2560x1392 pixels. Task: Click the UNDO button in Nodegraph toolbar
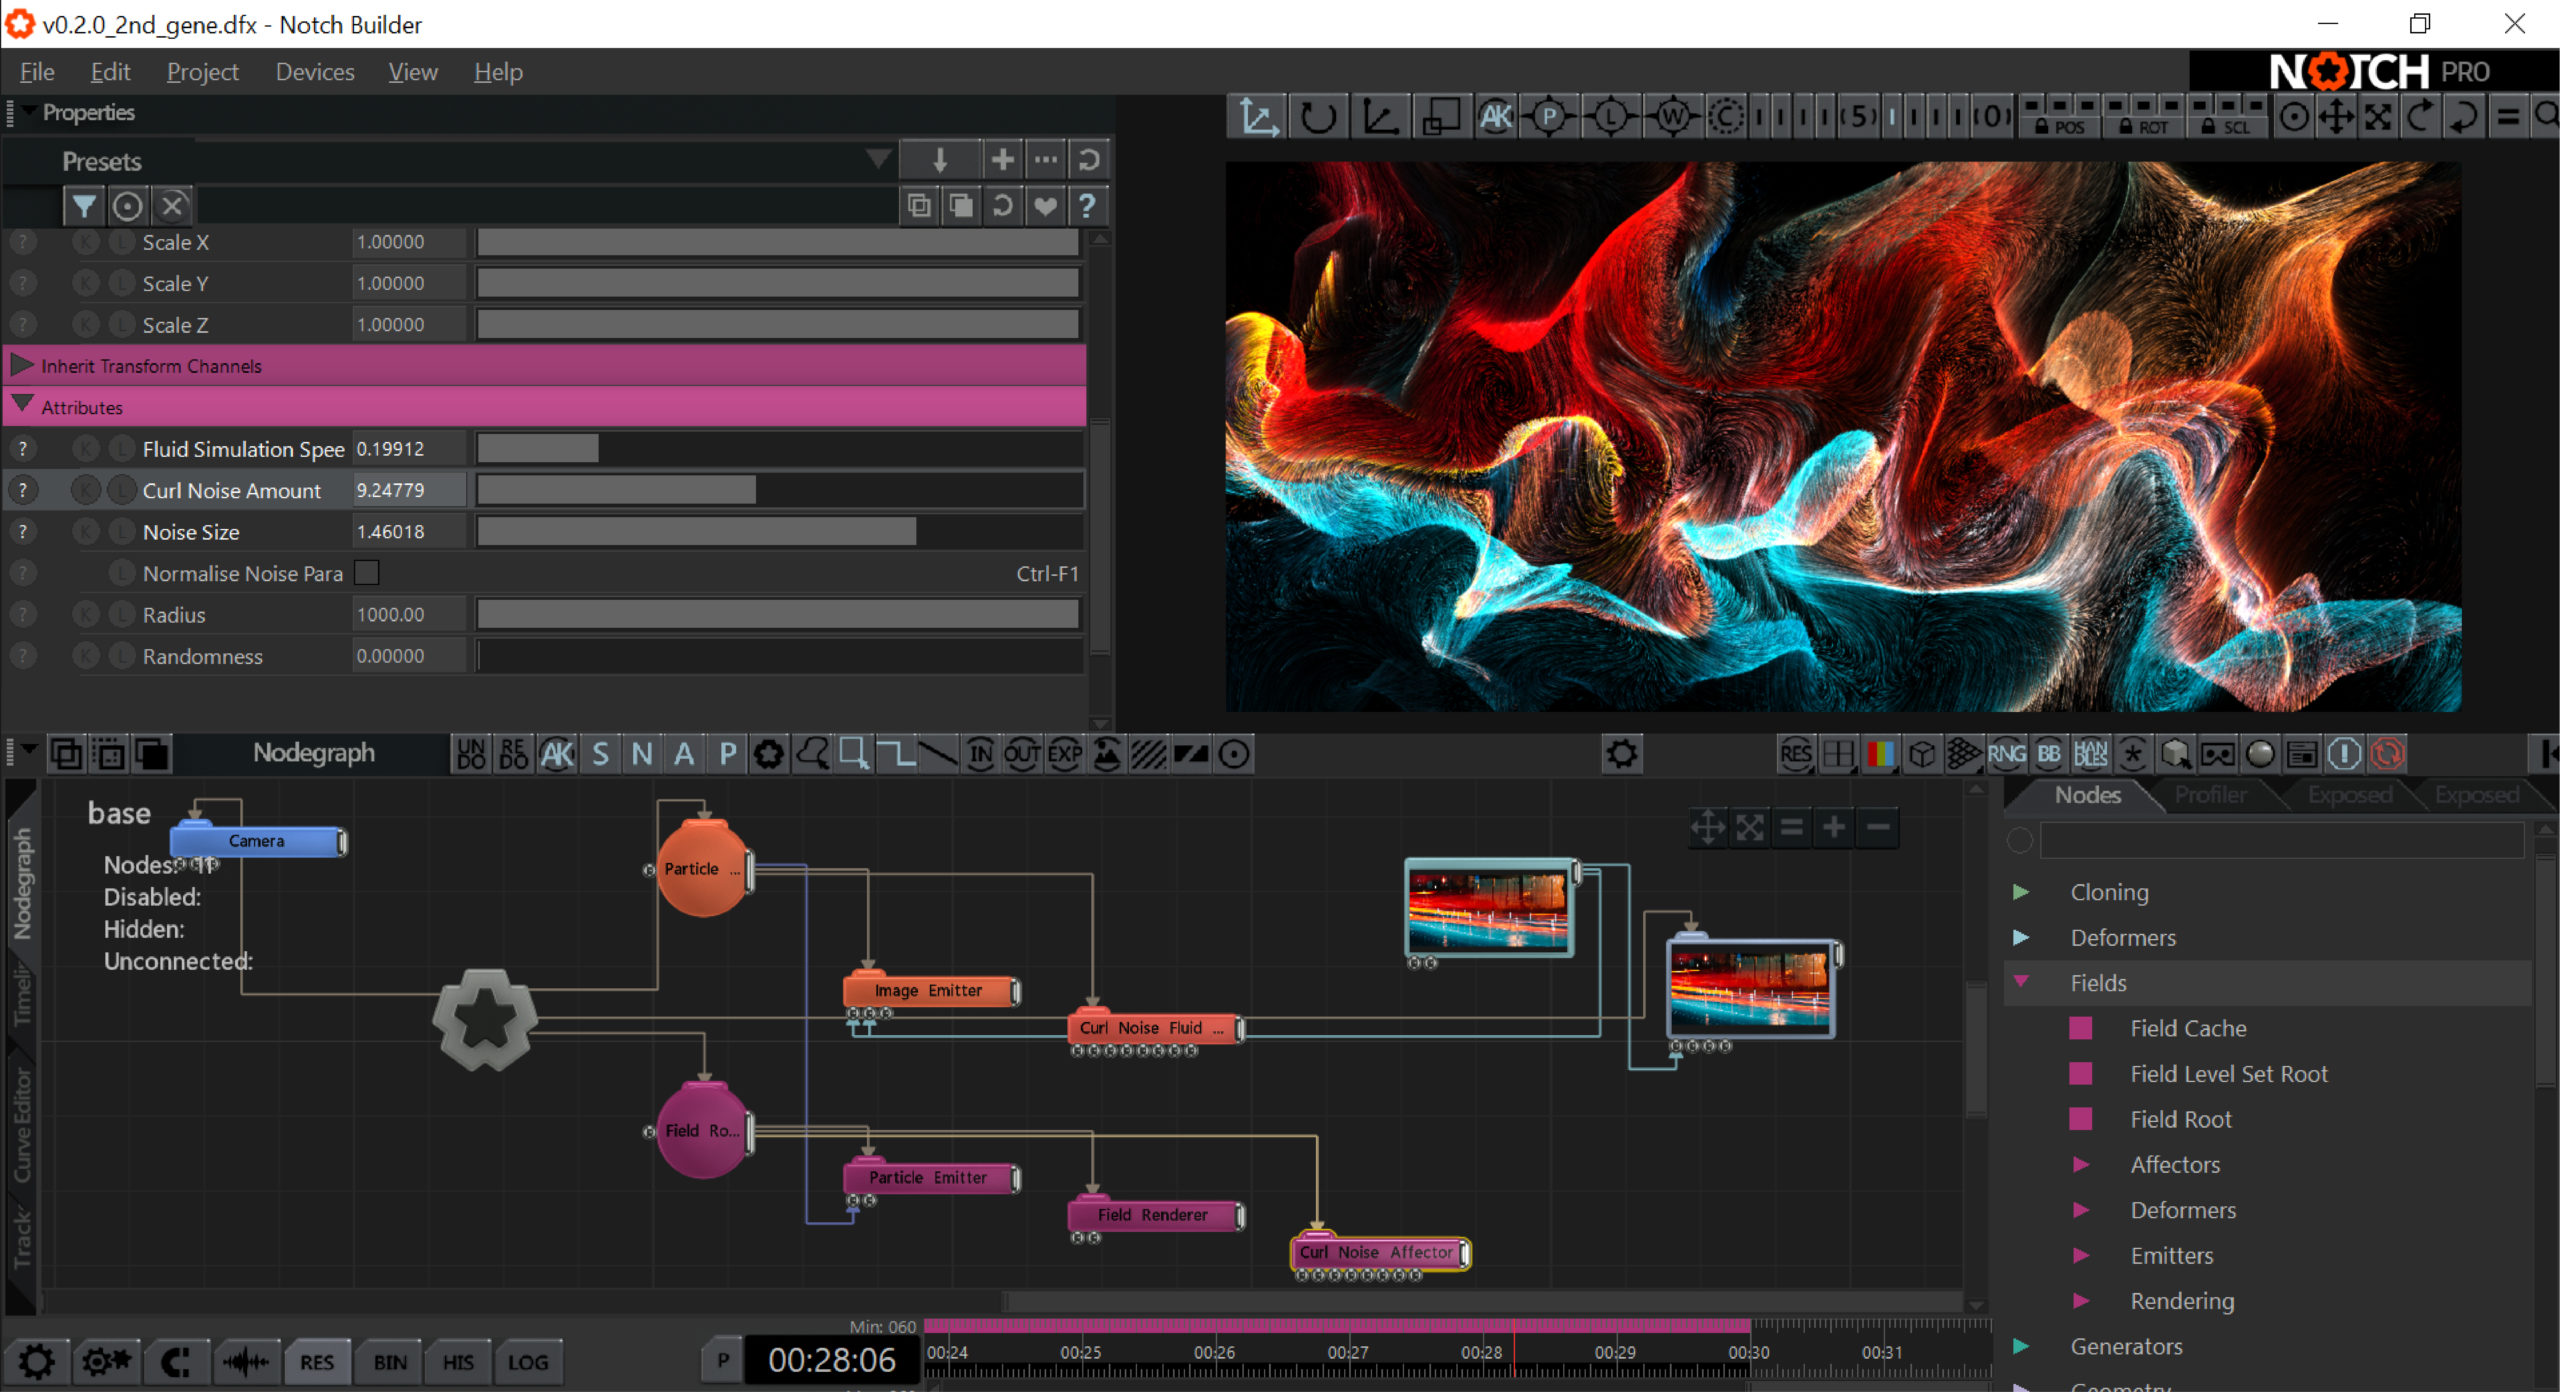(x=471, y=754)
